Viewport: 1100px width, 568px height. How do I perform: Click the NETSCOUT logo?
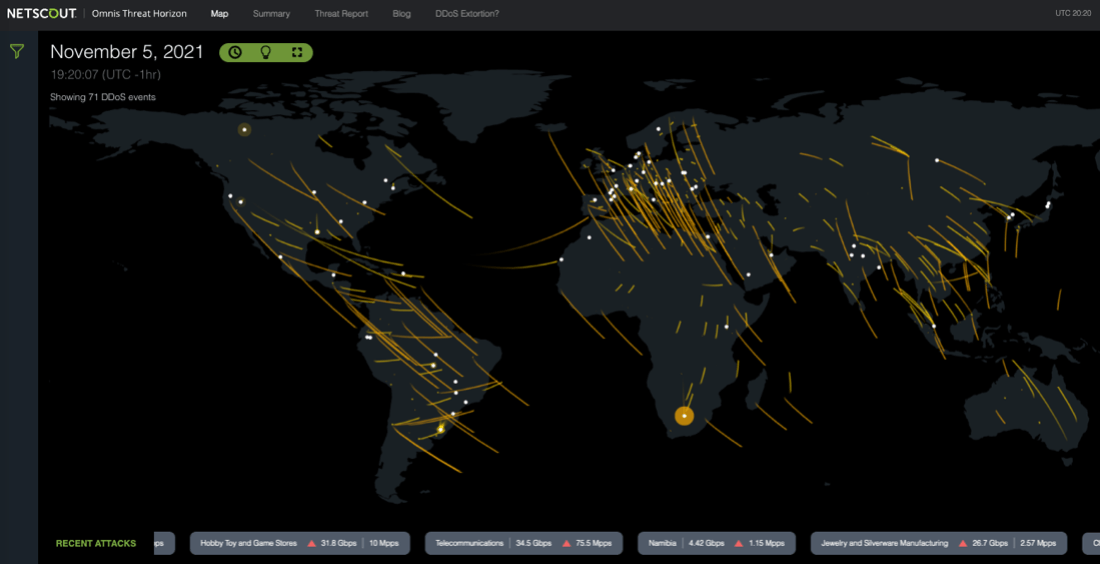point(41,13)
